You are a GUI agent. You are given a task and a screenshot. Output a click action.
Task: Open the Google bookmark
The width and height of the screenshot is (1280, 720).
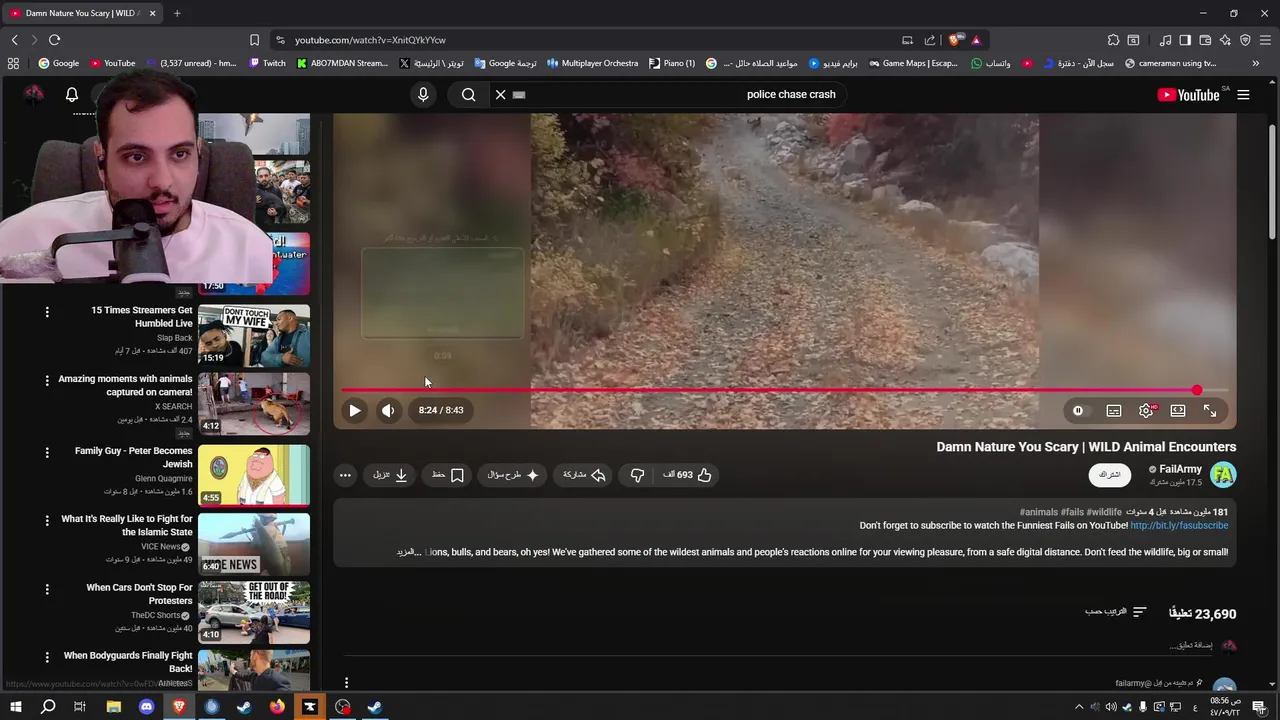pos(58,63)
